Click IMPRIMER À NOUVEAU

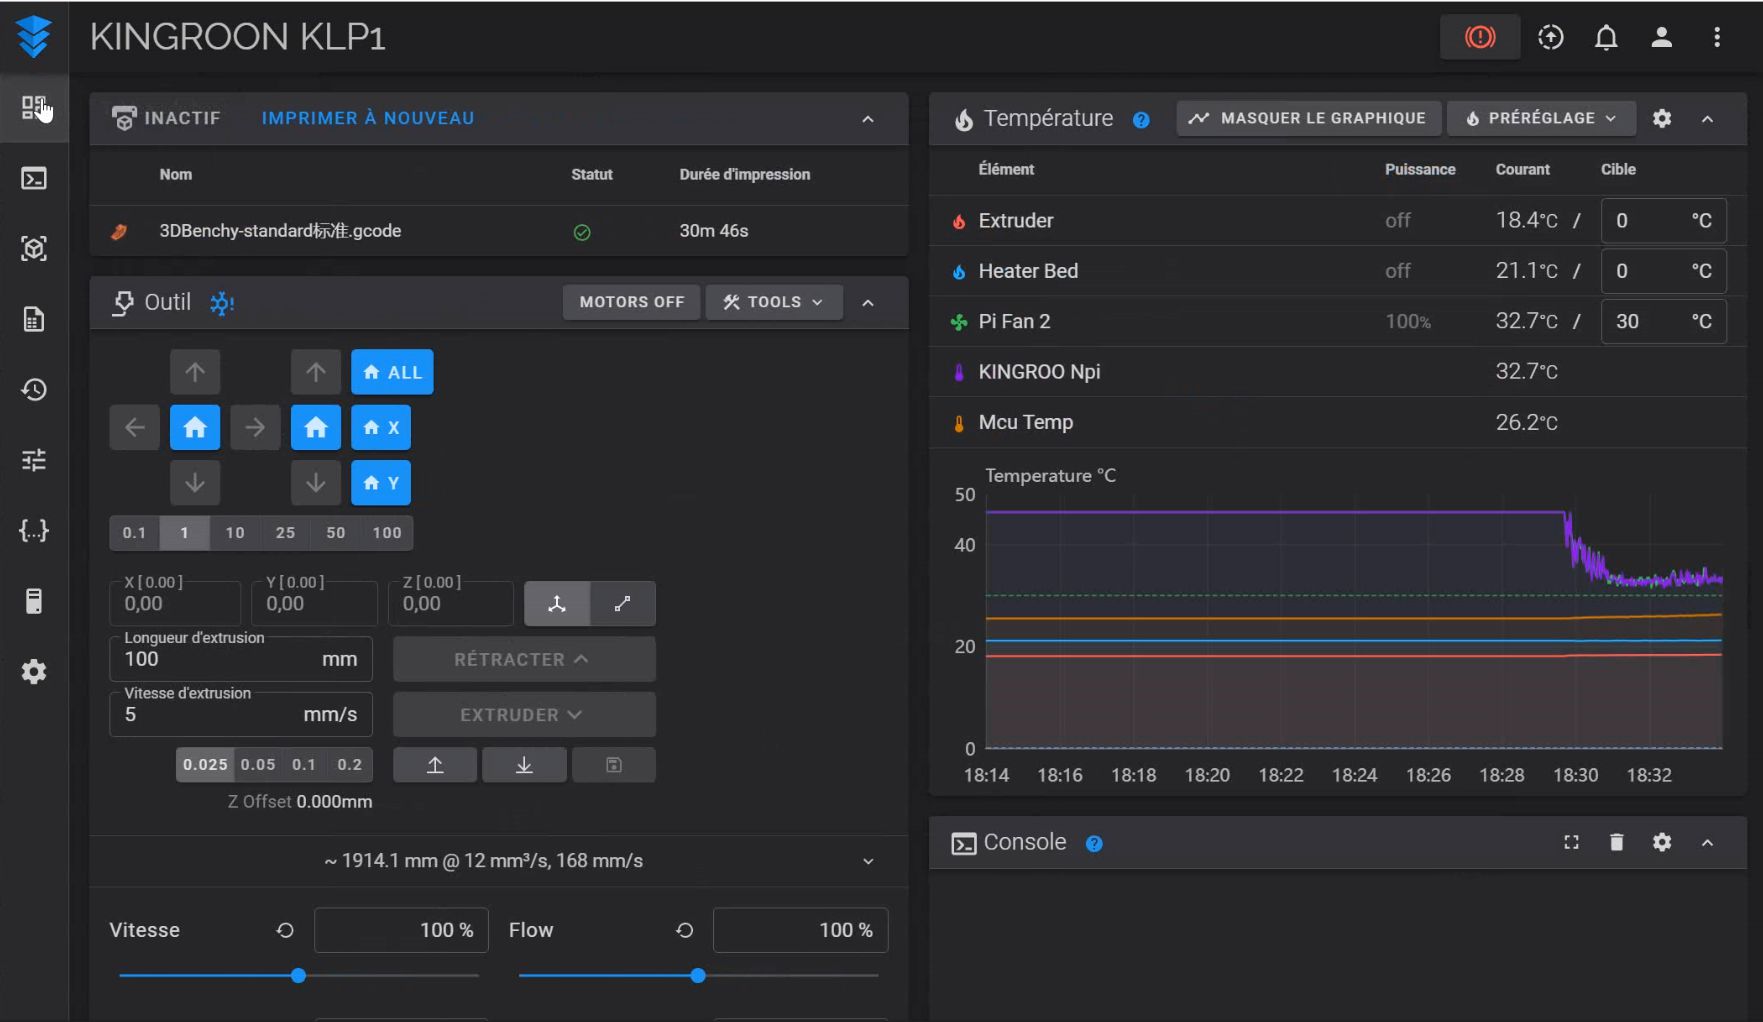click(368, 118)
